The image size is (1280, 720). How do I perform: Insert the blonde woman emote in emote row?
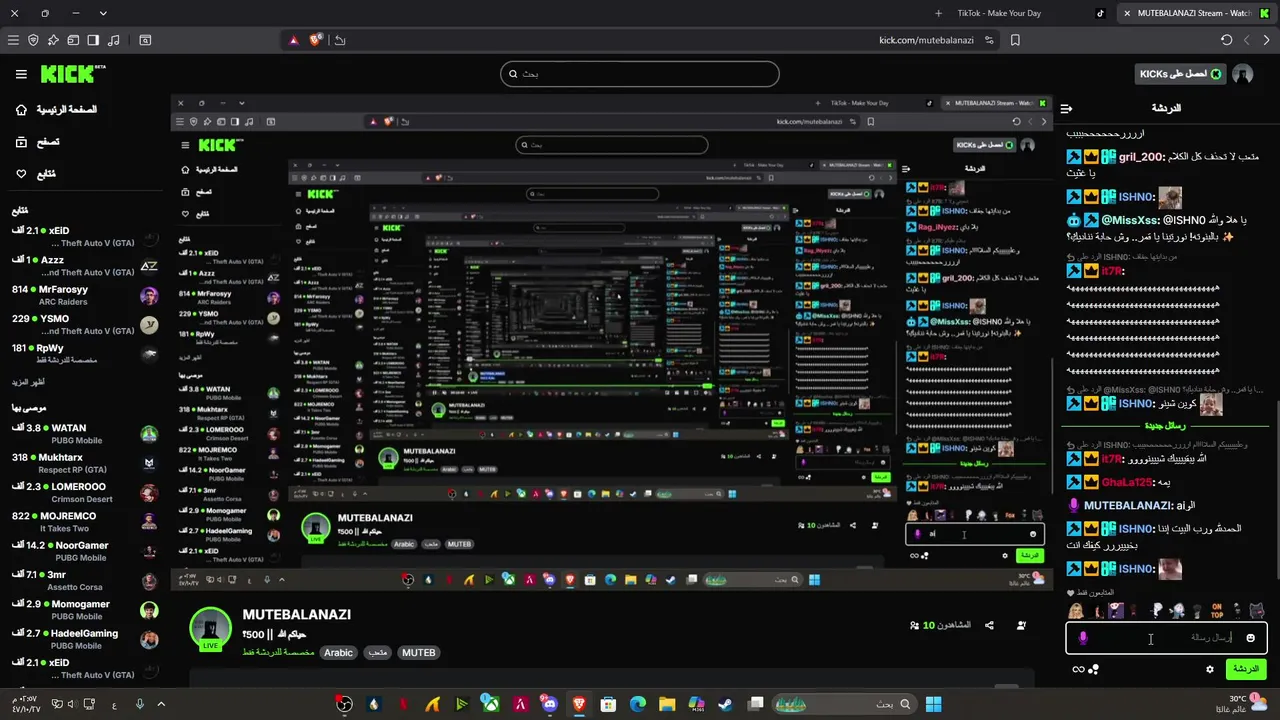(1076, 610)
